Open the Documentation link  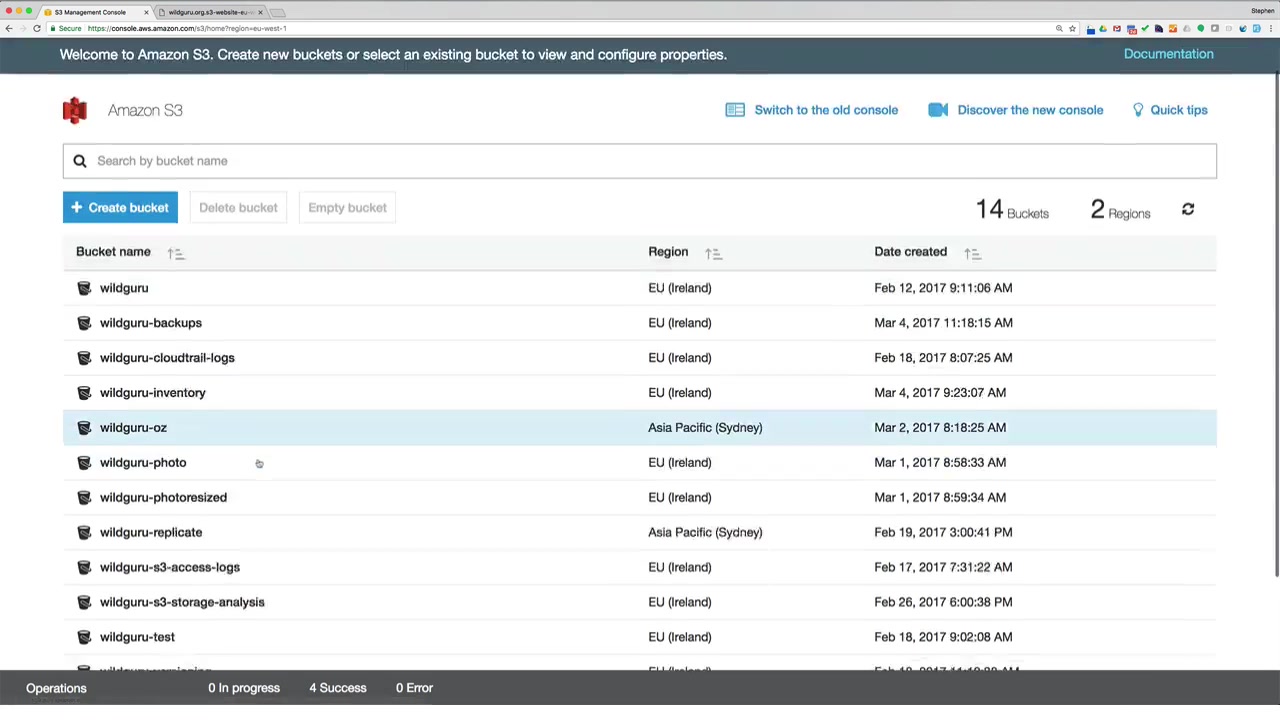(x=1169, y=54)
